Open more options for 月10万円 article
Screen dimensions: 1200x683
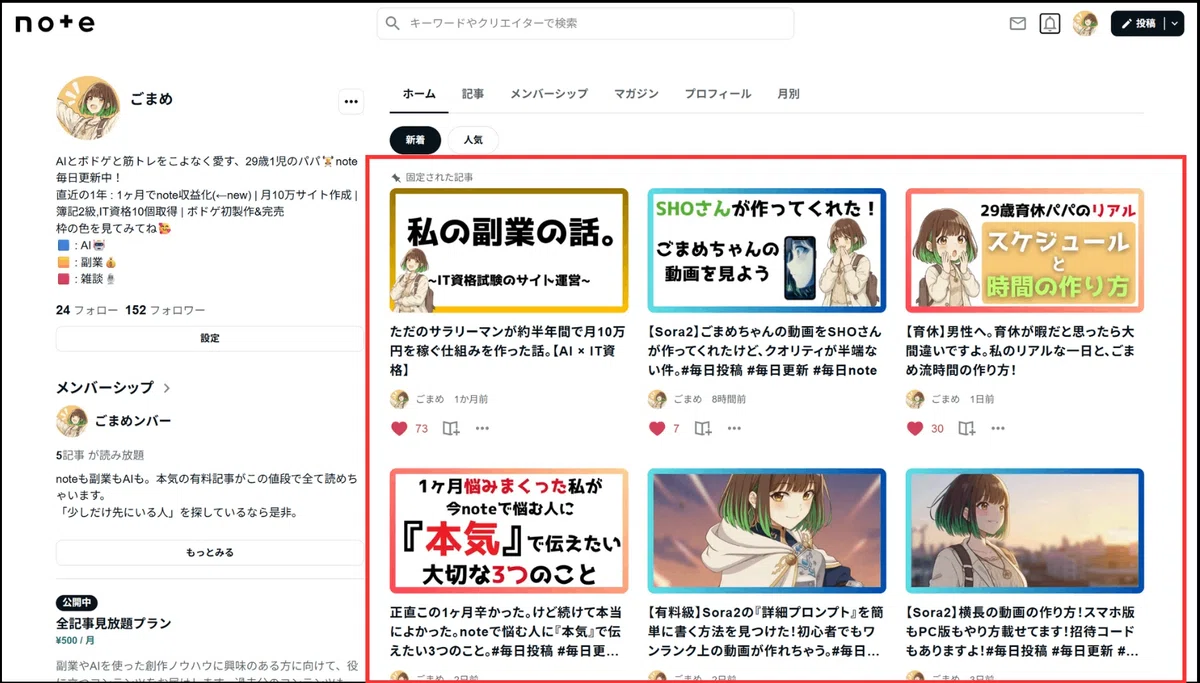point(482,428)
